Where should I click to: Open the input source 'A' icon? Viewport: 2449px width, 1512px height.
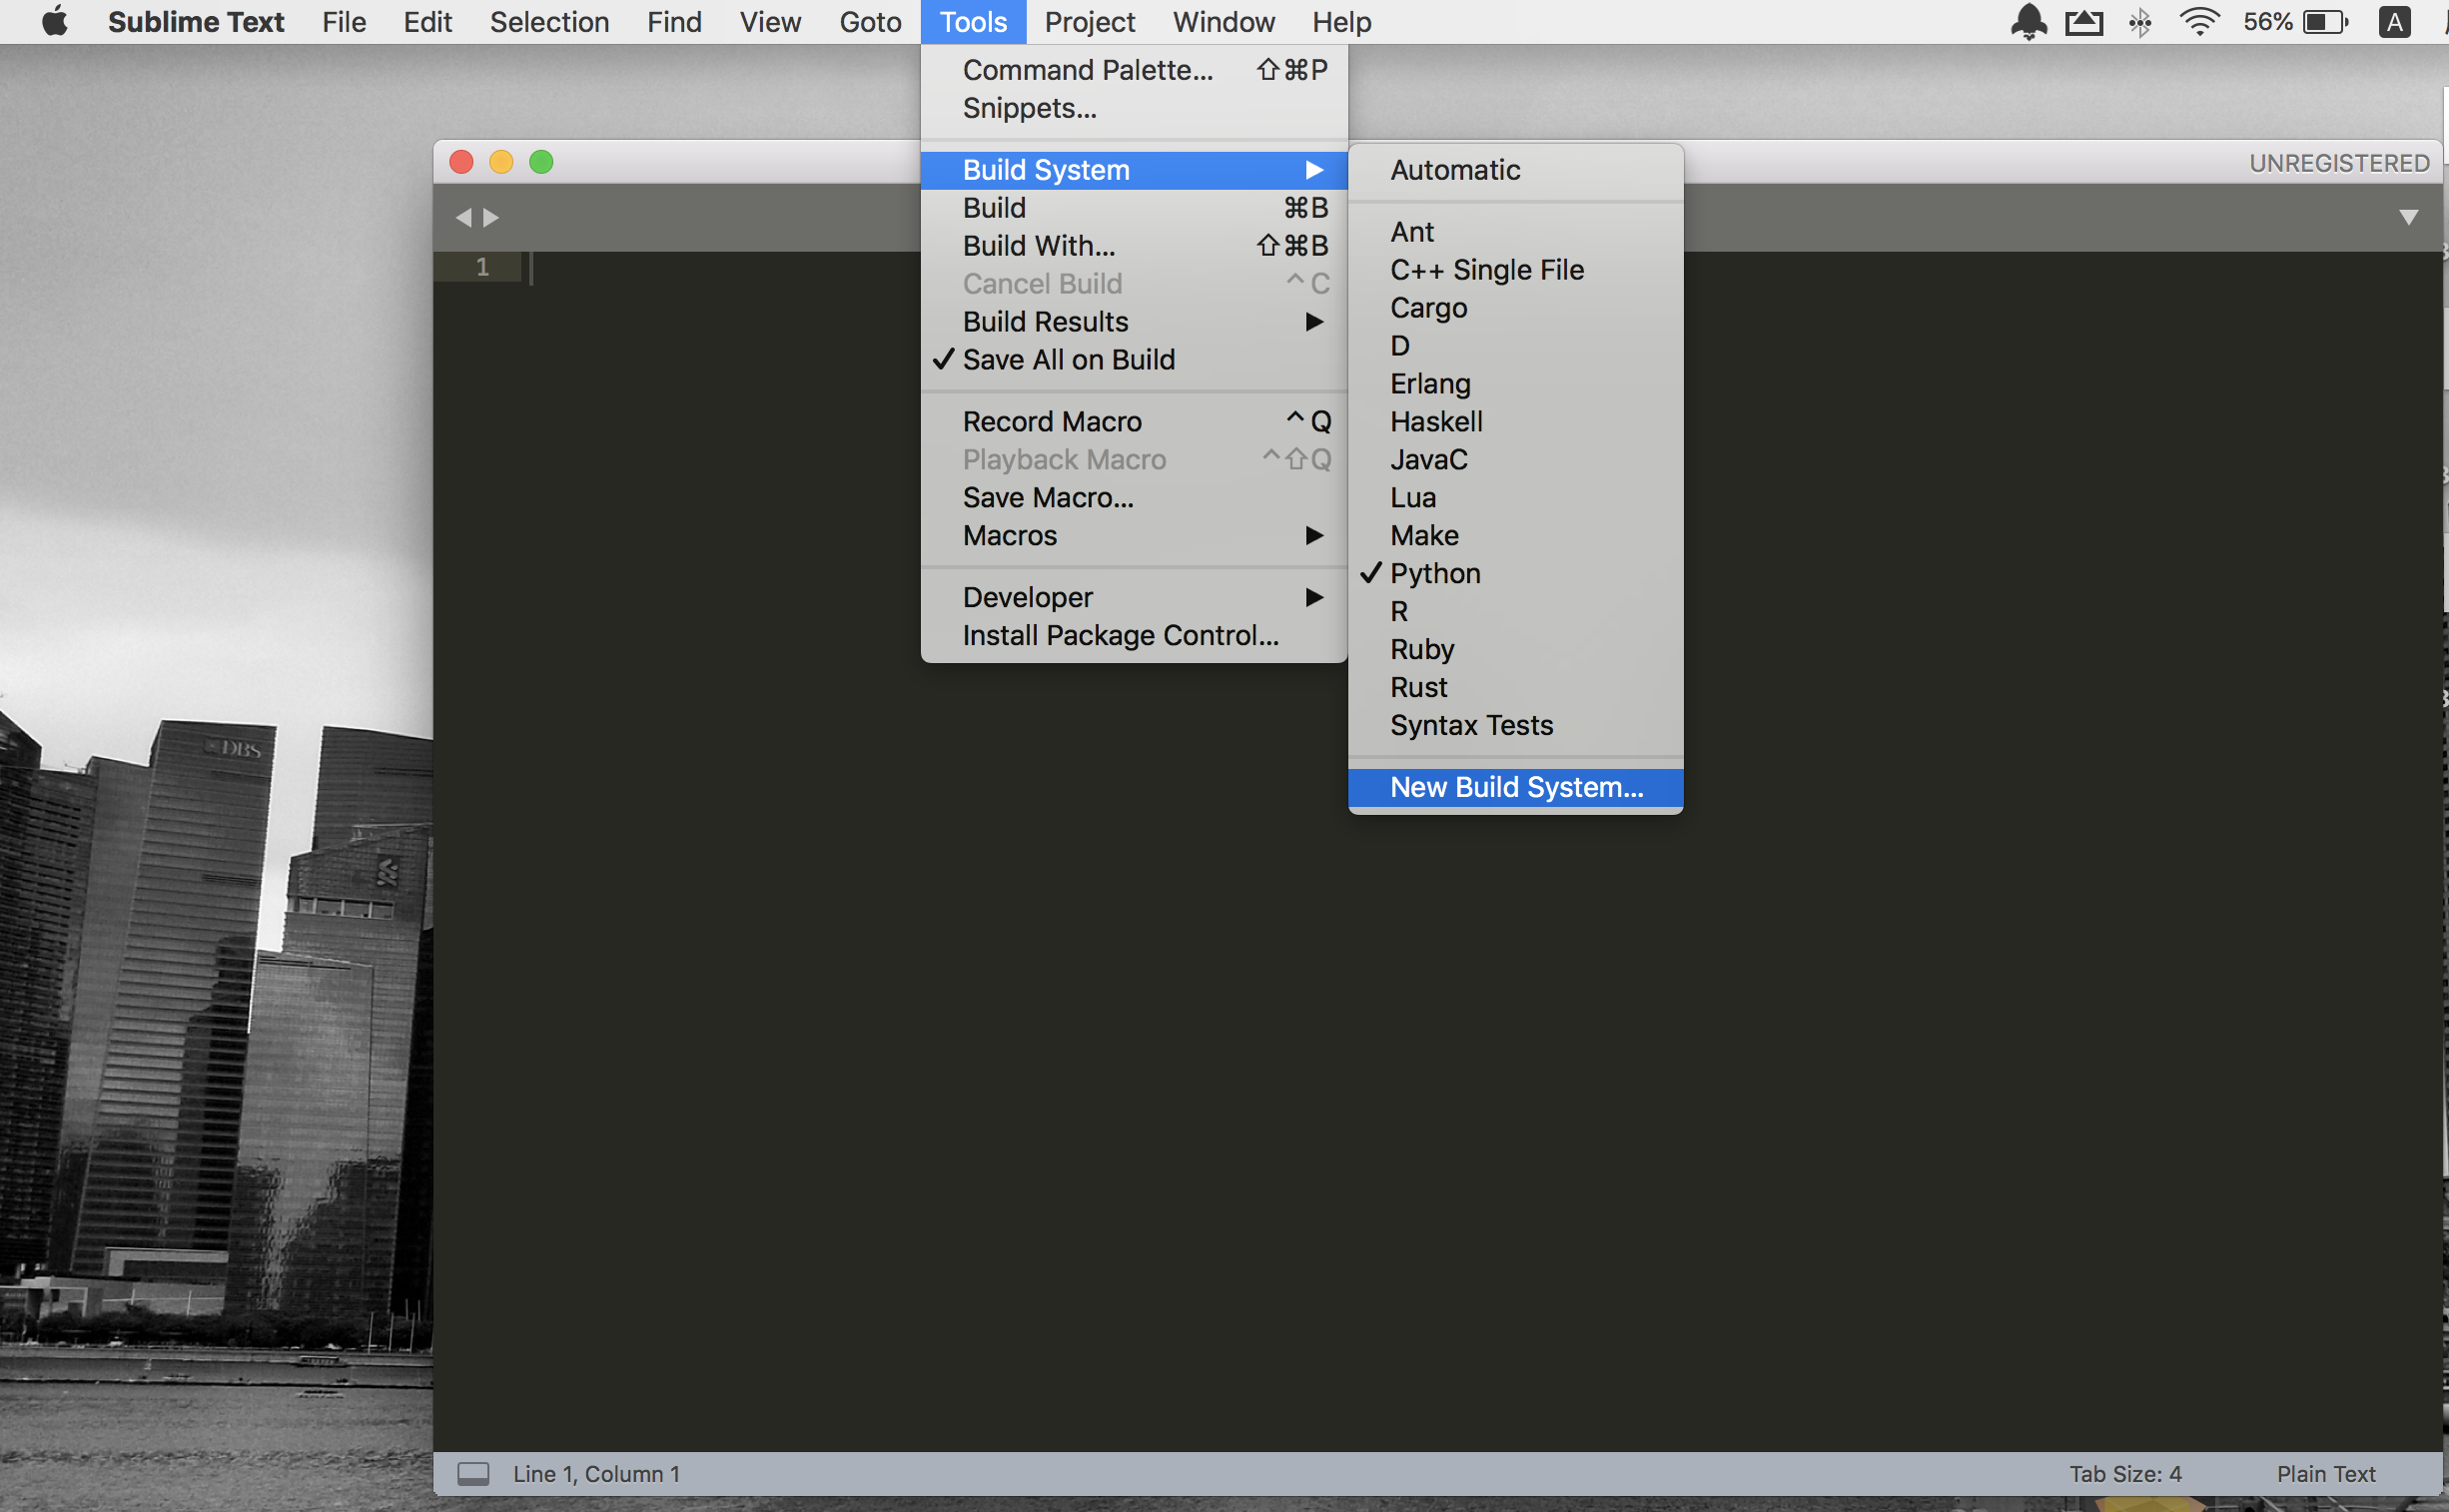pos(2394,21)
